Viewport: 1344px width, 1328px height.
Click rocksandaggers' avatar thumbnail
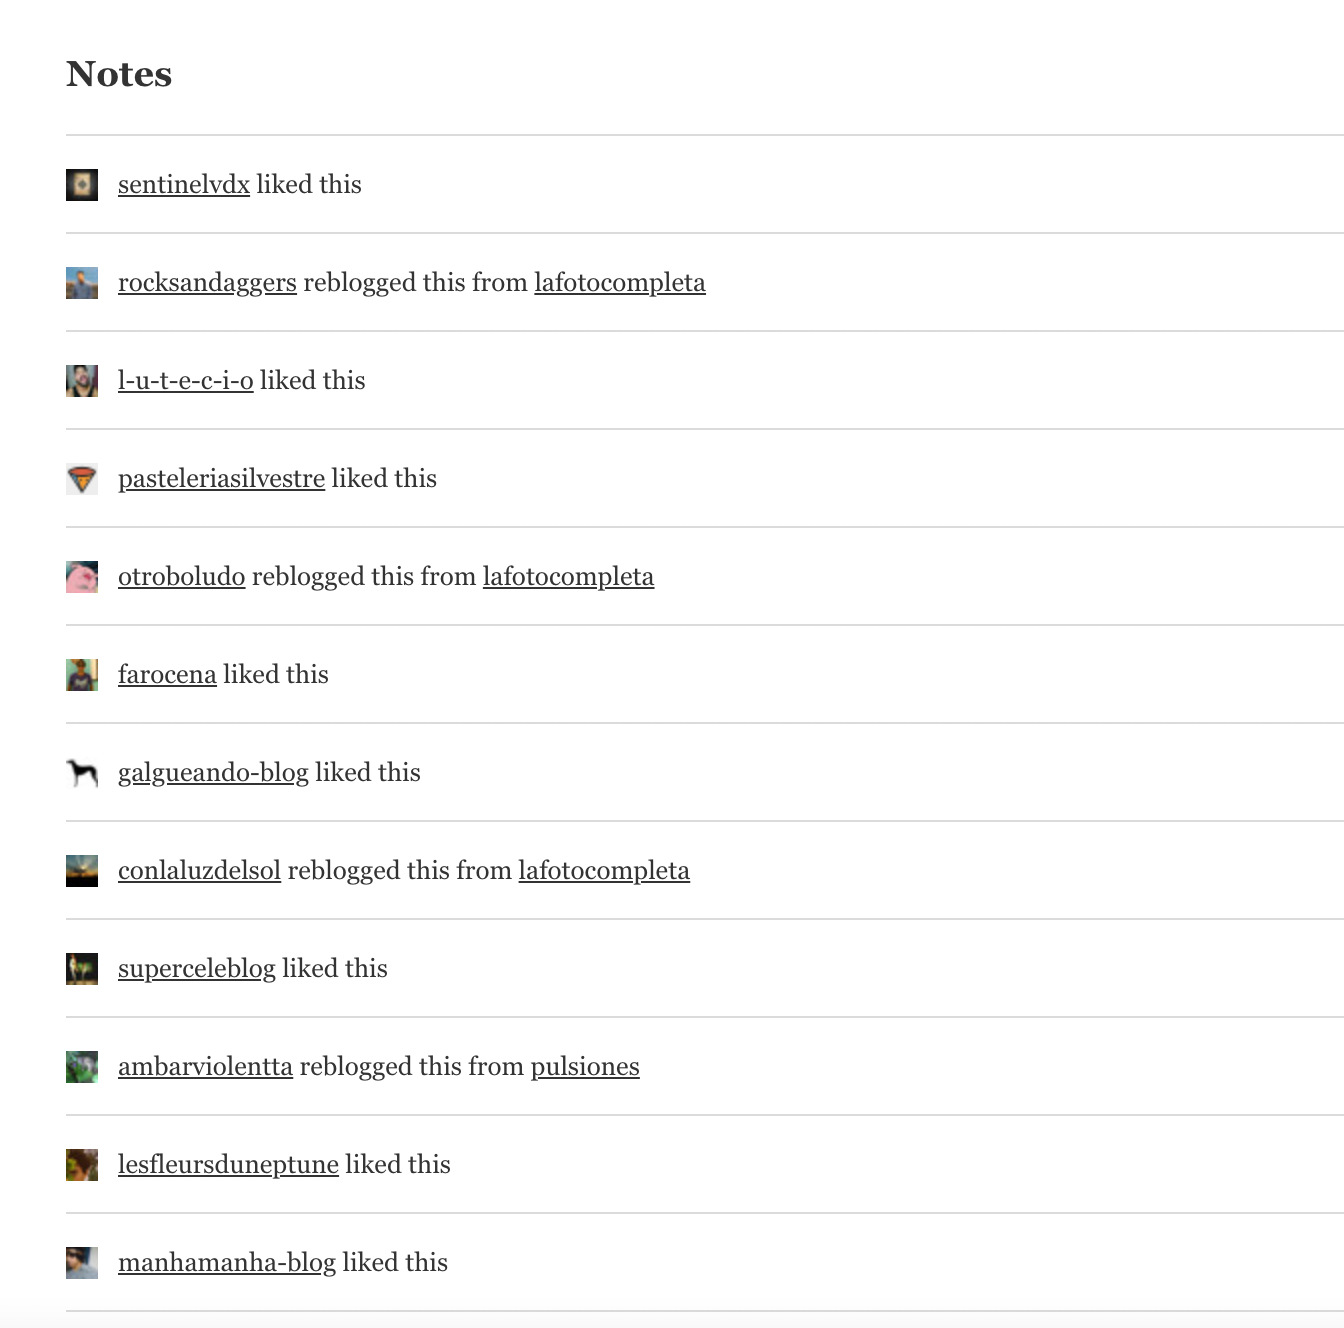82,283
